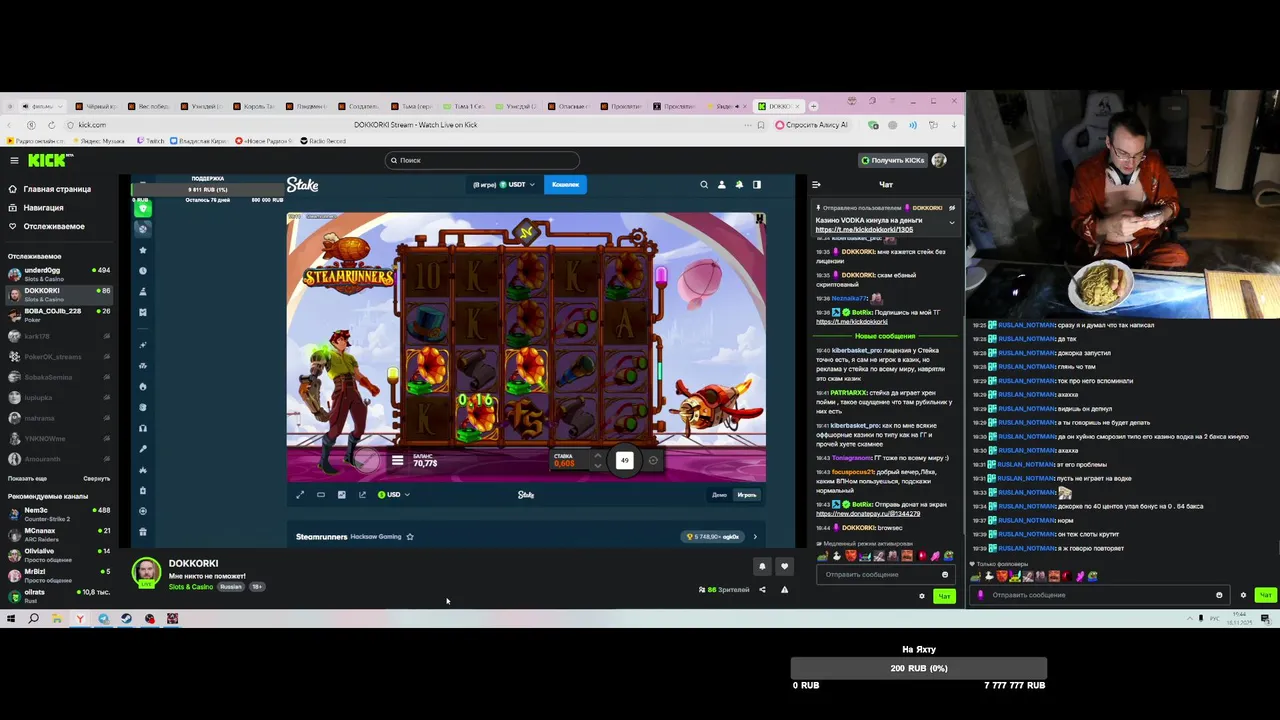Click the Stake sidebar clock recent icon
Screen dimensions: 1280x720
(143, 271)
